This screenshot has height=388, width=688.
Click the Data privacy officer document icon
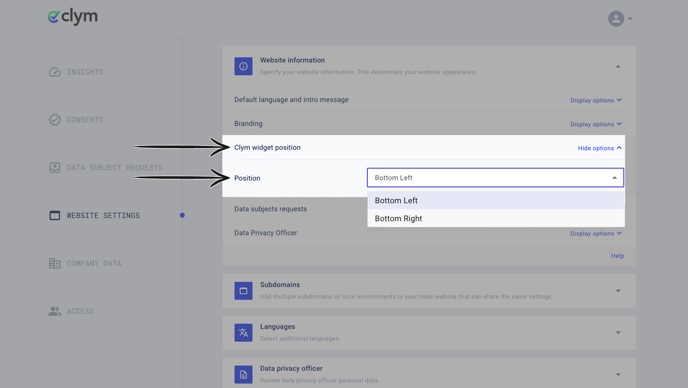tap(243, 374)
